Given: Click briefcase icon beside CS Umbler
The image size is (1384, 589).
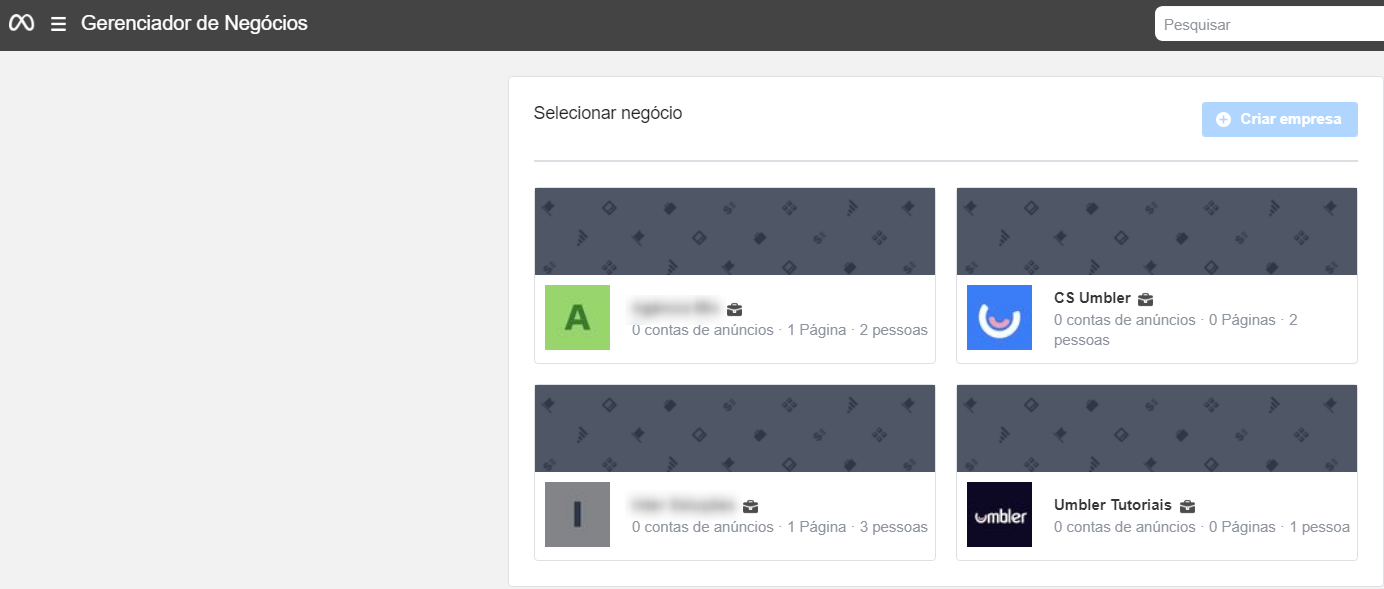Looking at the screenshot, I should pyautogui.click(x=1146, y=299).
